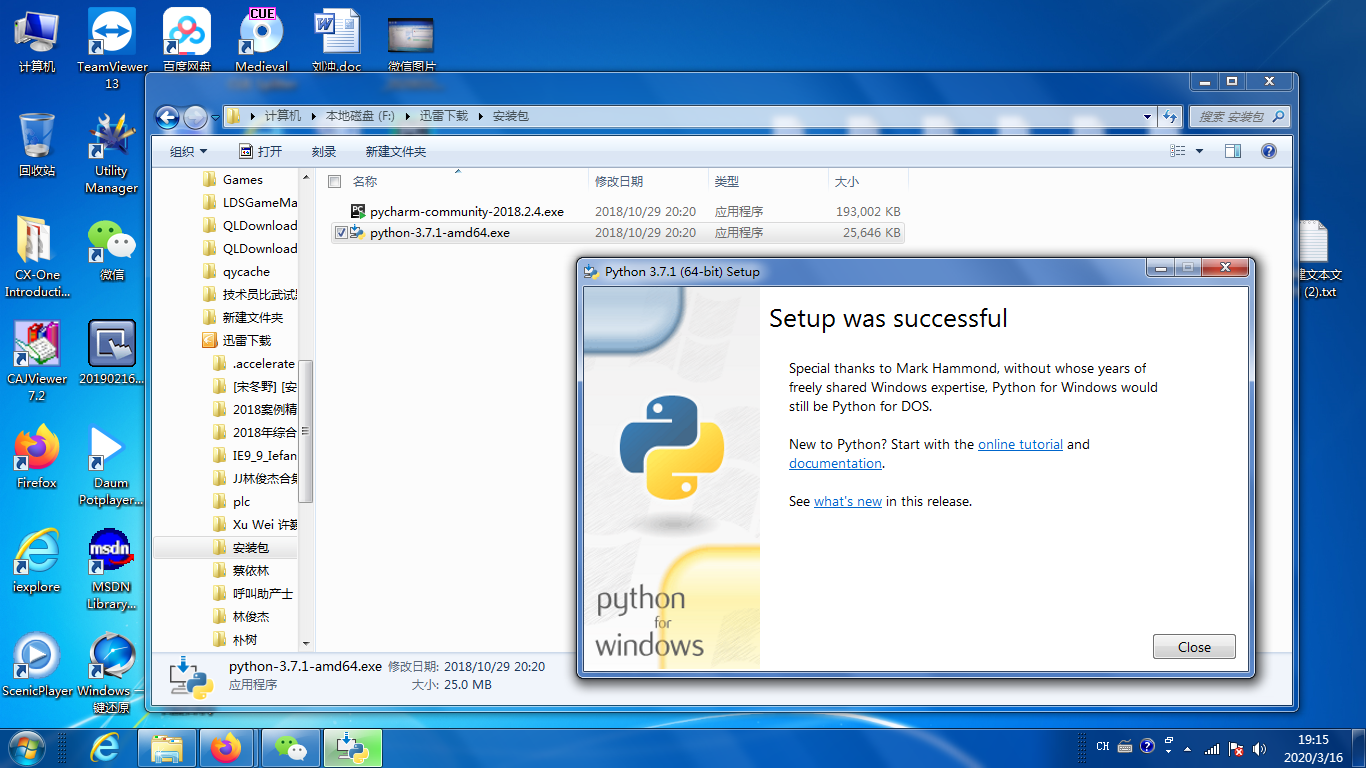Click the Explorer back navigation arrow
1366x768 pixels.
167,117
